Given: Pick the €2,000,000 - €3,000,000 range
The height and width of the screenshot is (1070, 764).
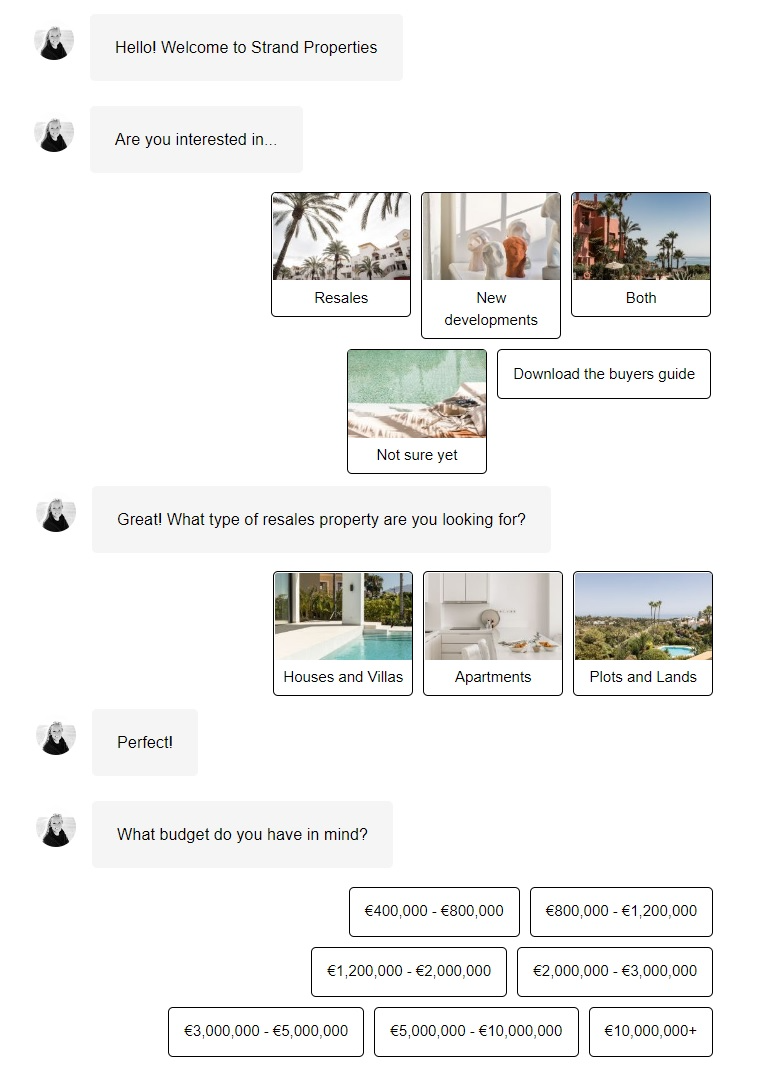Looking at the screenshot, I should 615,972.
